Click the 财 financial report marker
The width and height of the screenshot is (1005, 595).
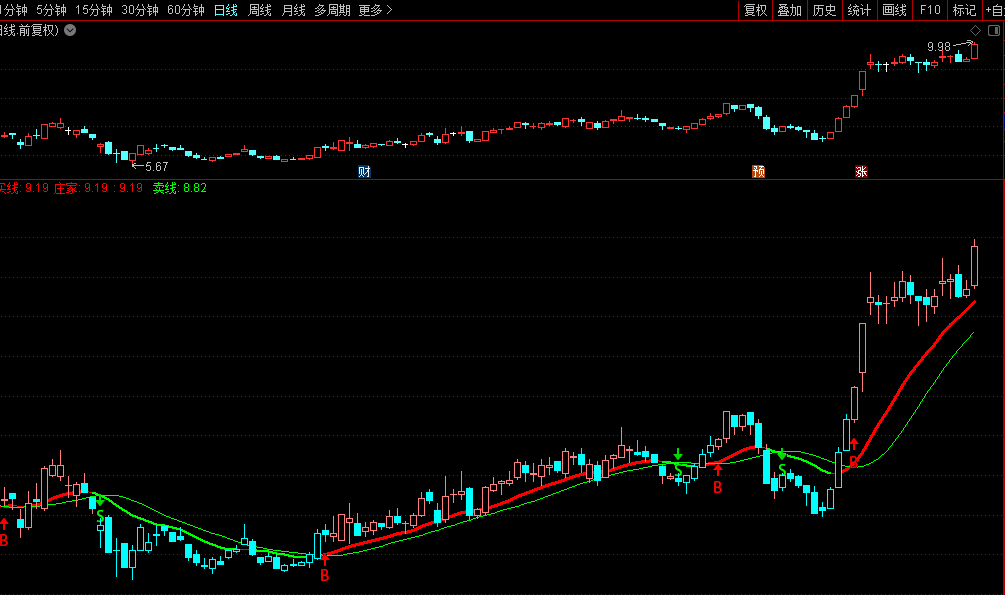click(x=364, y=171)
